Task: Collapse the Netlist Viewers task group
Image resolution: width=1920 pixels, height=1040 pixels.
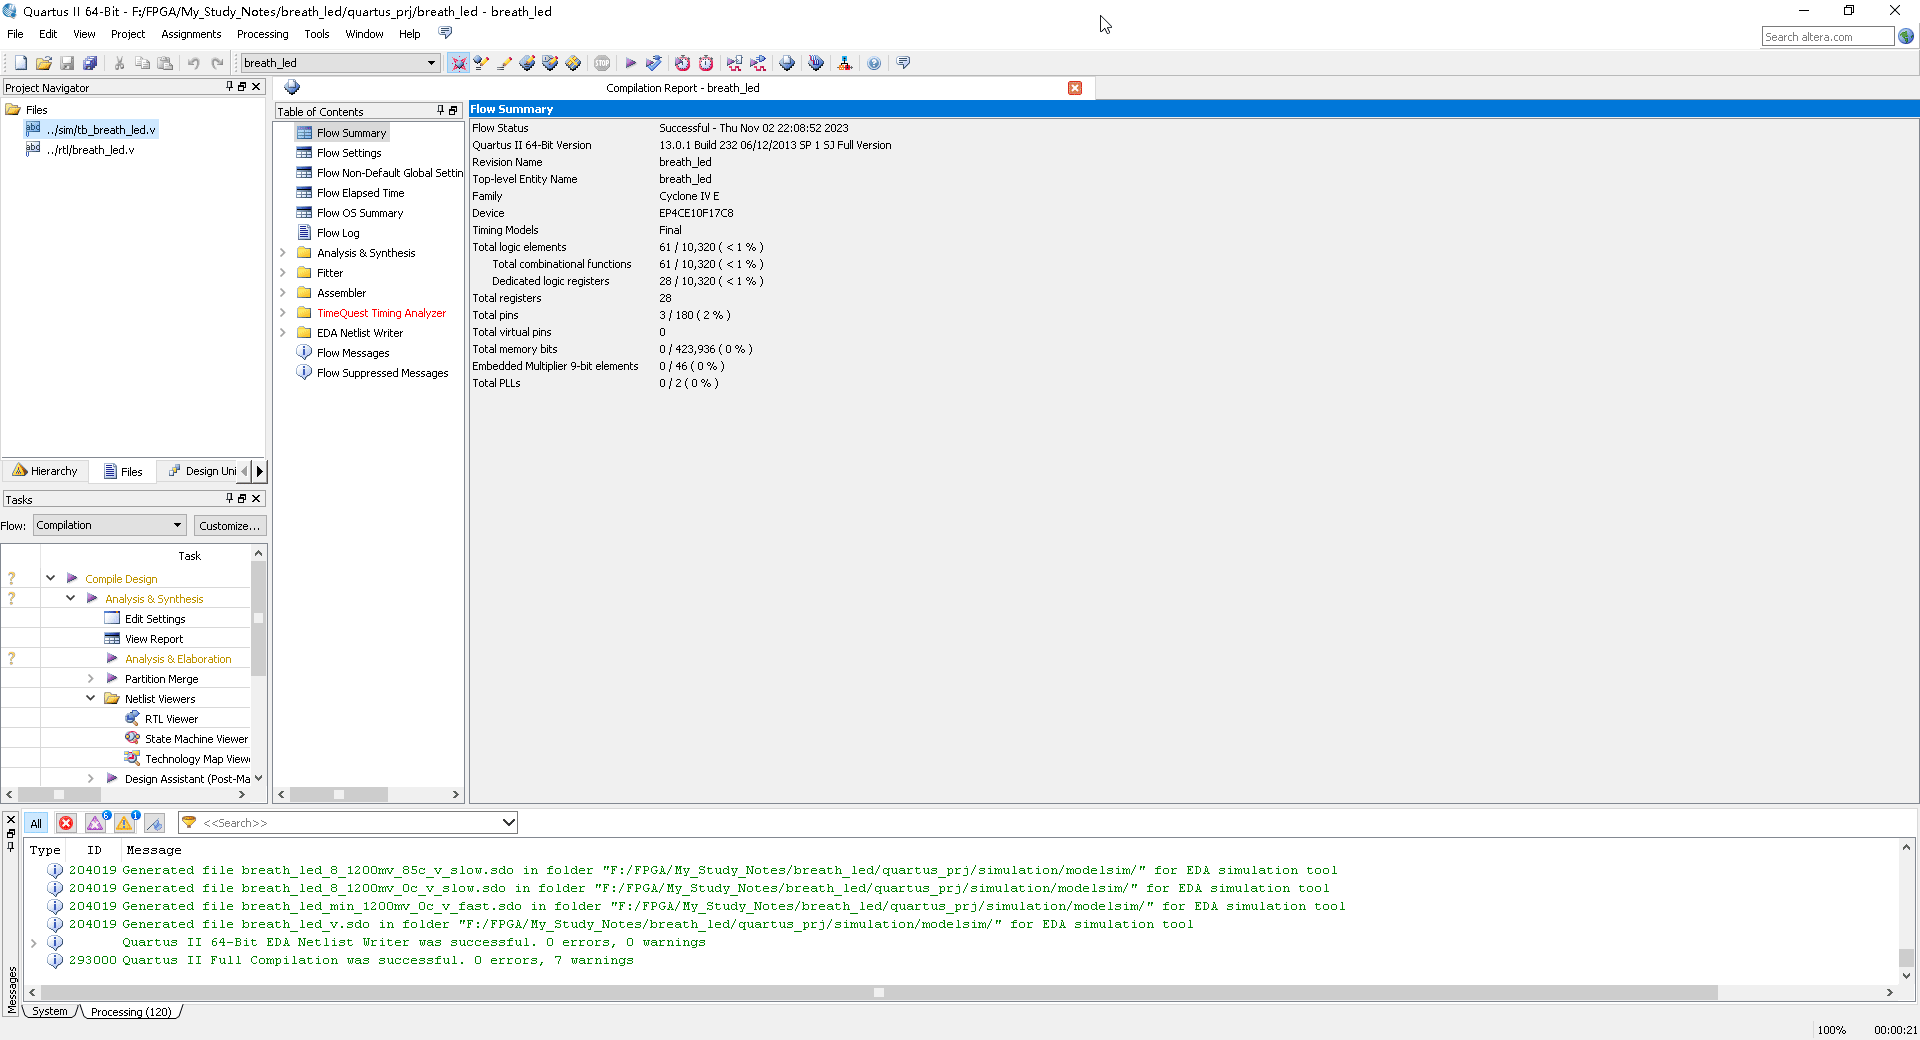Action: click(x=90, y=698)
